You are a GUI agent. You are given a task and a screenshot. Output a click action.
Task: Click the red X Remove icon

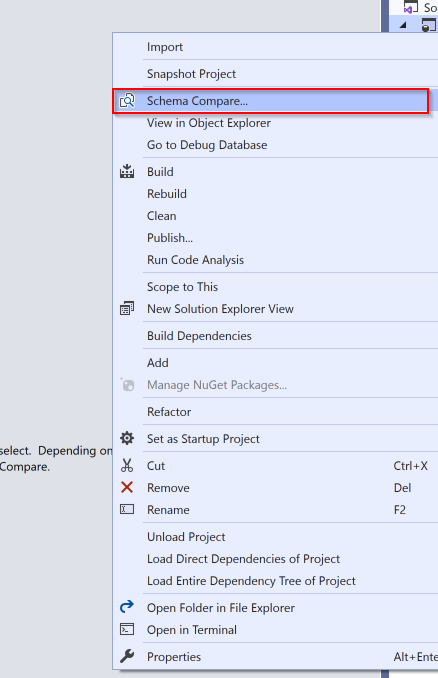click(127, 488)
